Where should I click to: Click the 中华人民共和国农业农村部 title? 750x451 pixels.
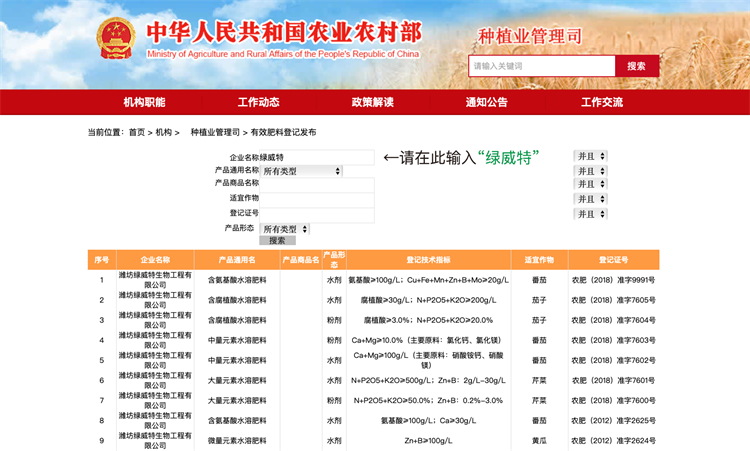284,32
